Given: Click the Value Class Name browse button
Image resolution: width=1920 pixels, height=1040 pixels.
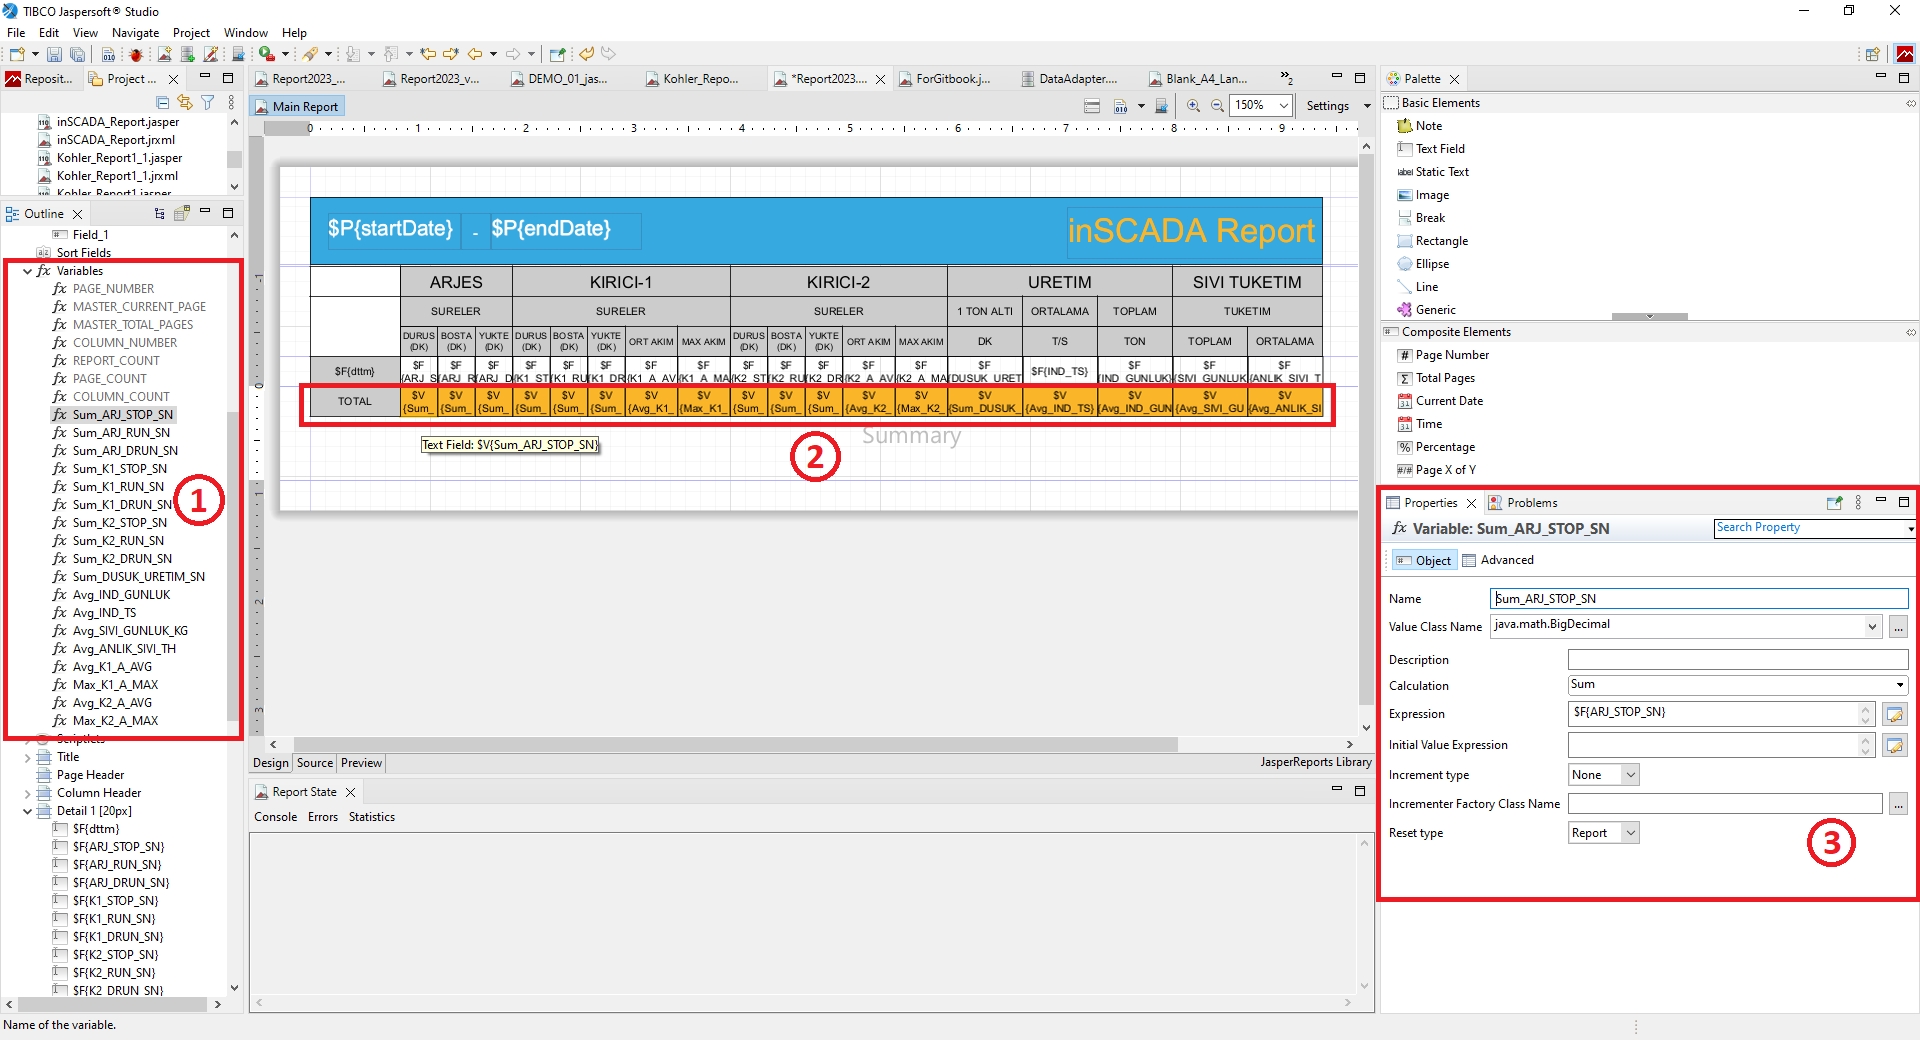Looking at the screenshot, I should (1898, 627).
